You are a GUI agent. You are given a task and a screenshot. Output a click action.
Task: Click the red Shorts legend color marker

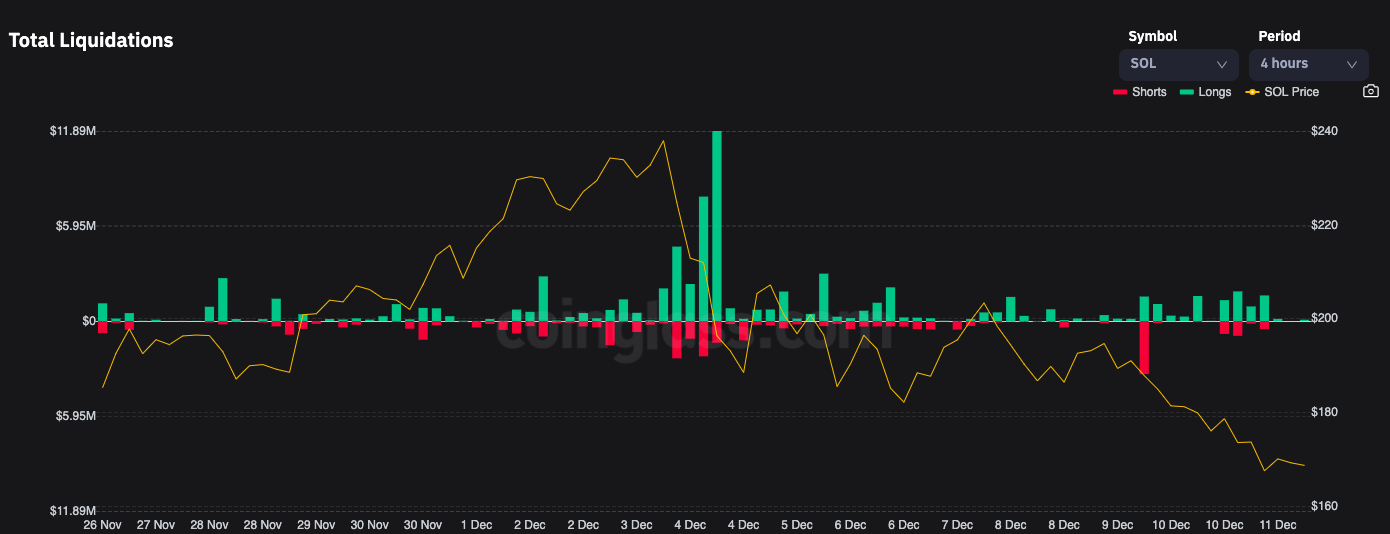[x=1120, y=92]
